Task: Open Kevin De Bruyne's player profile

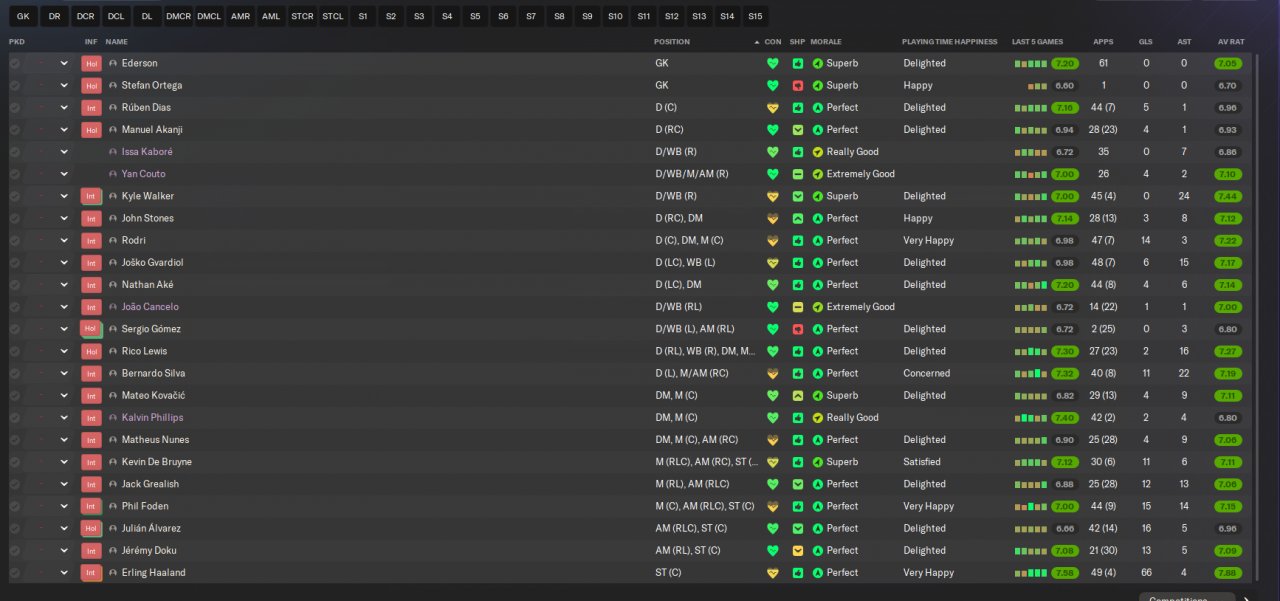Action: [x=157, y=462]
